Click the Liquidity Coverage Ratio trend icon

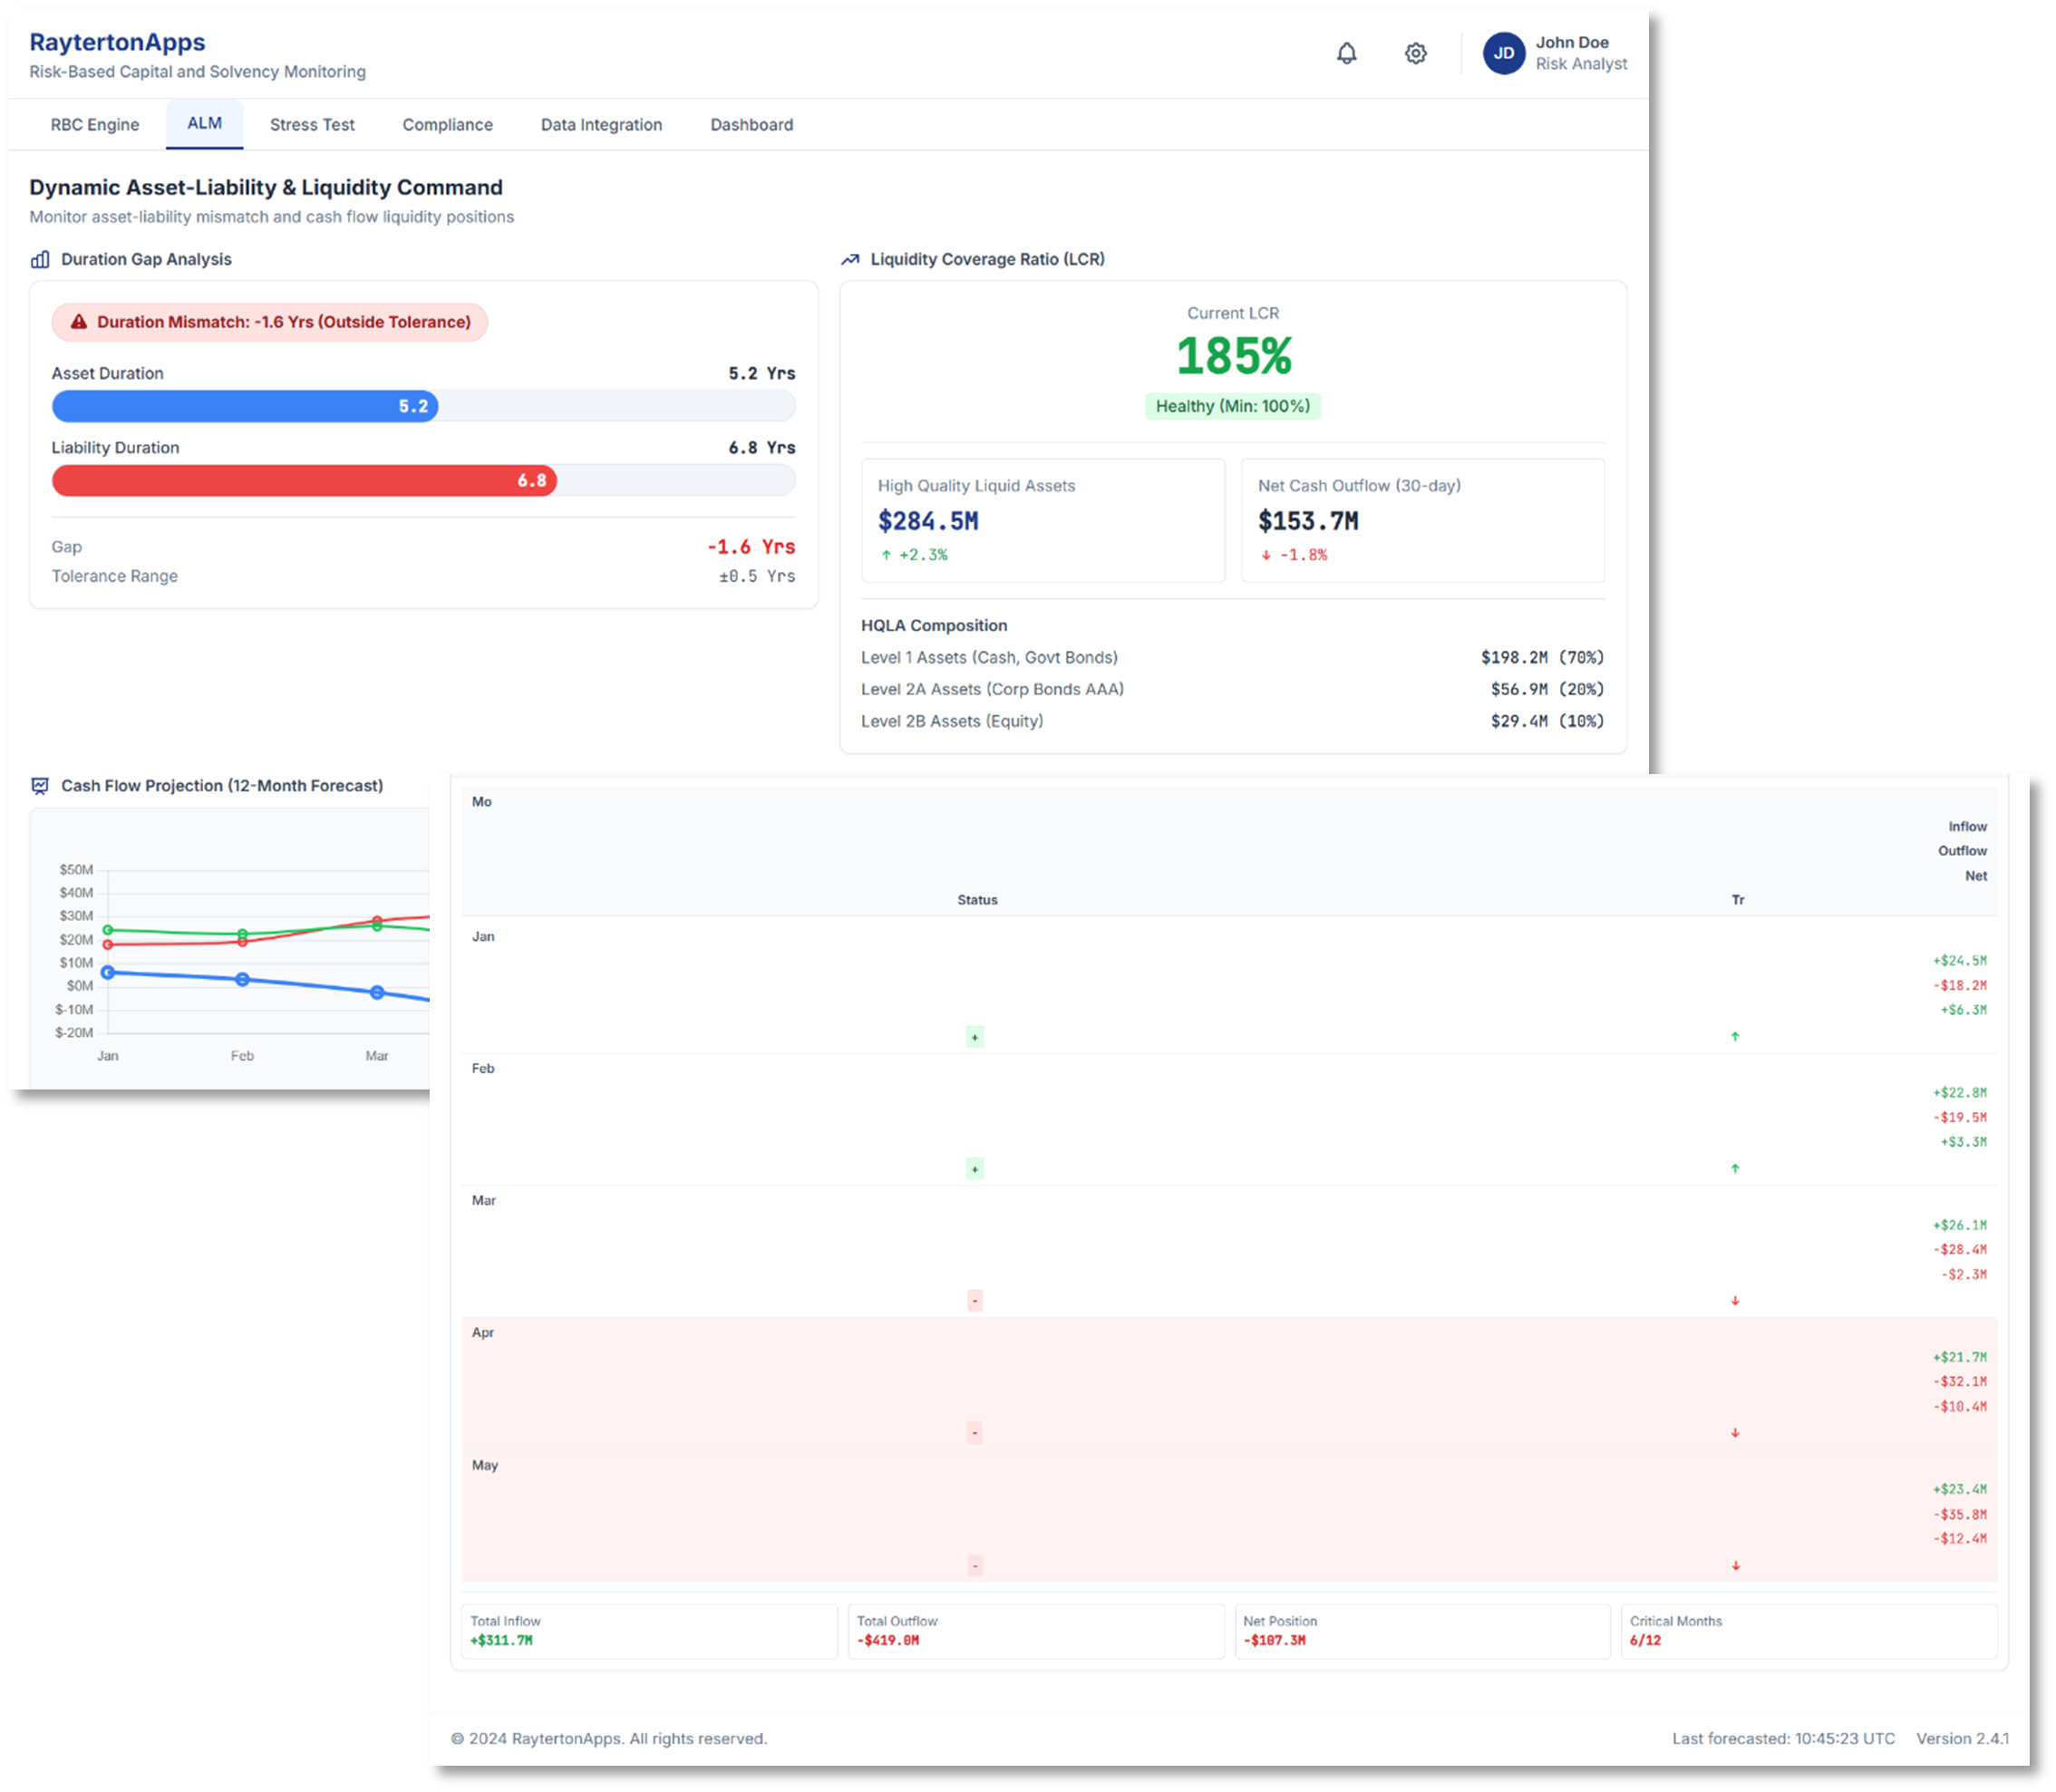tap(850, 259)
